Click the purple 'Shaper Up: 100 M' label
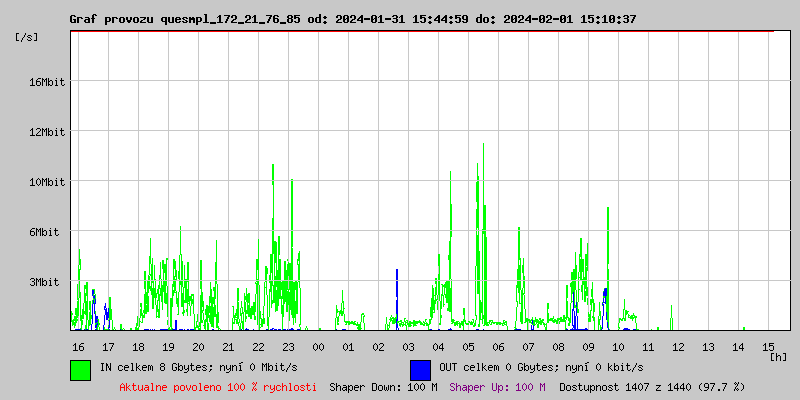 click(497, 386)
